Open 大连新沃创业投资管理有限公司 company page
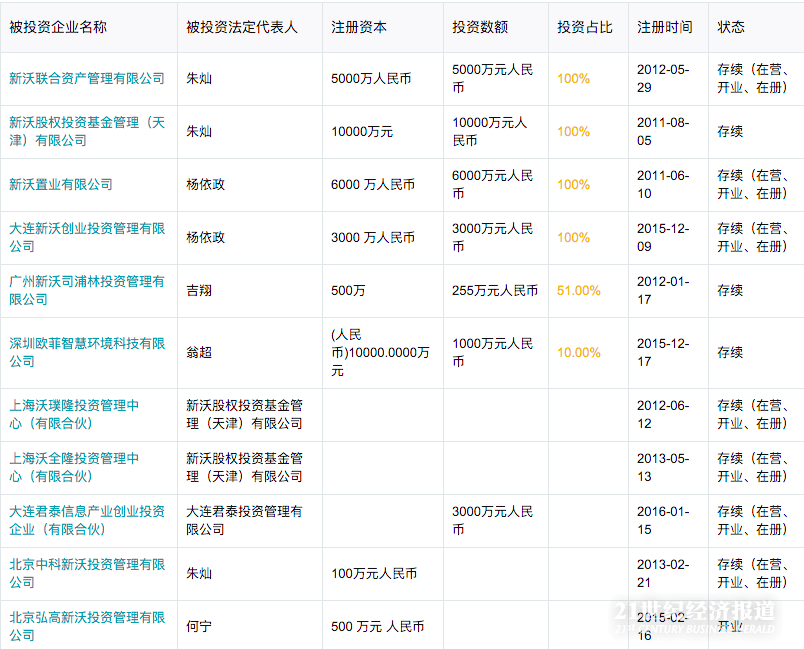Image resolution: width=804 pixels, height=649 pixels. pos(87,237)
